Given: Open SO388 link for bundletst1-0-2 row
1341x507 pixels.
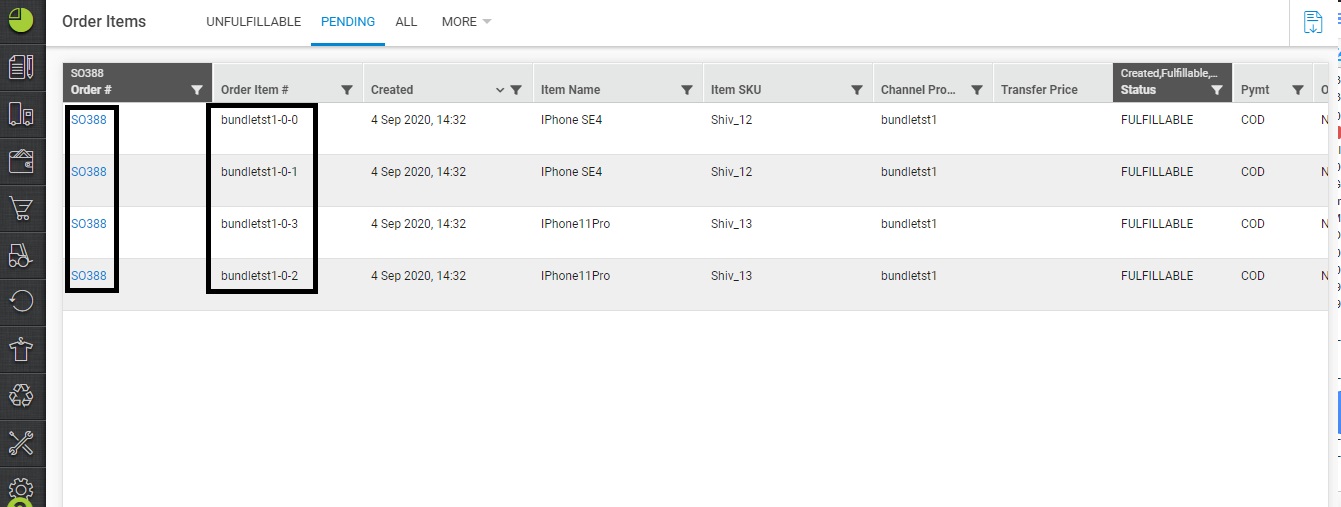Looking at the screenshot, I should [89, 276].
